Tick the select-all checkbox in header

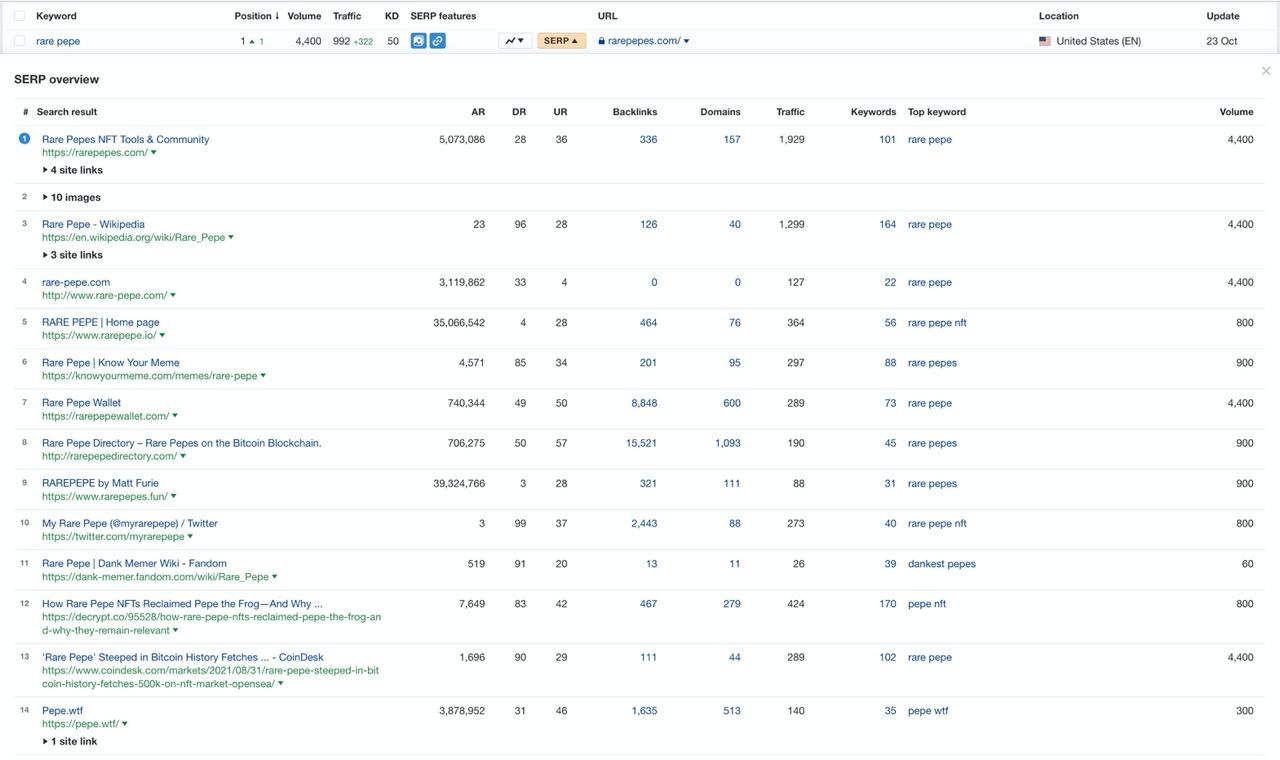click(x=20, y=16)
